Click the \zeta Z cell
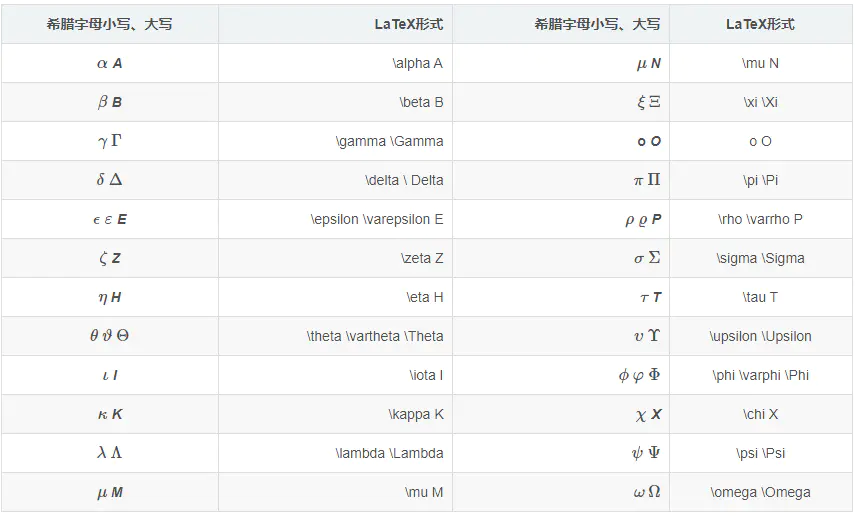This screenshot has height=516, width=855. click(x=335, y=258)
